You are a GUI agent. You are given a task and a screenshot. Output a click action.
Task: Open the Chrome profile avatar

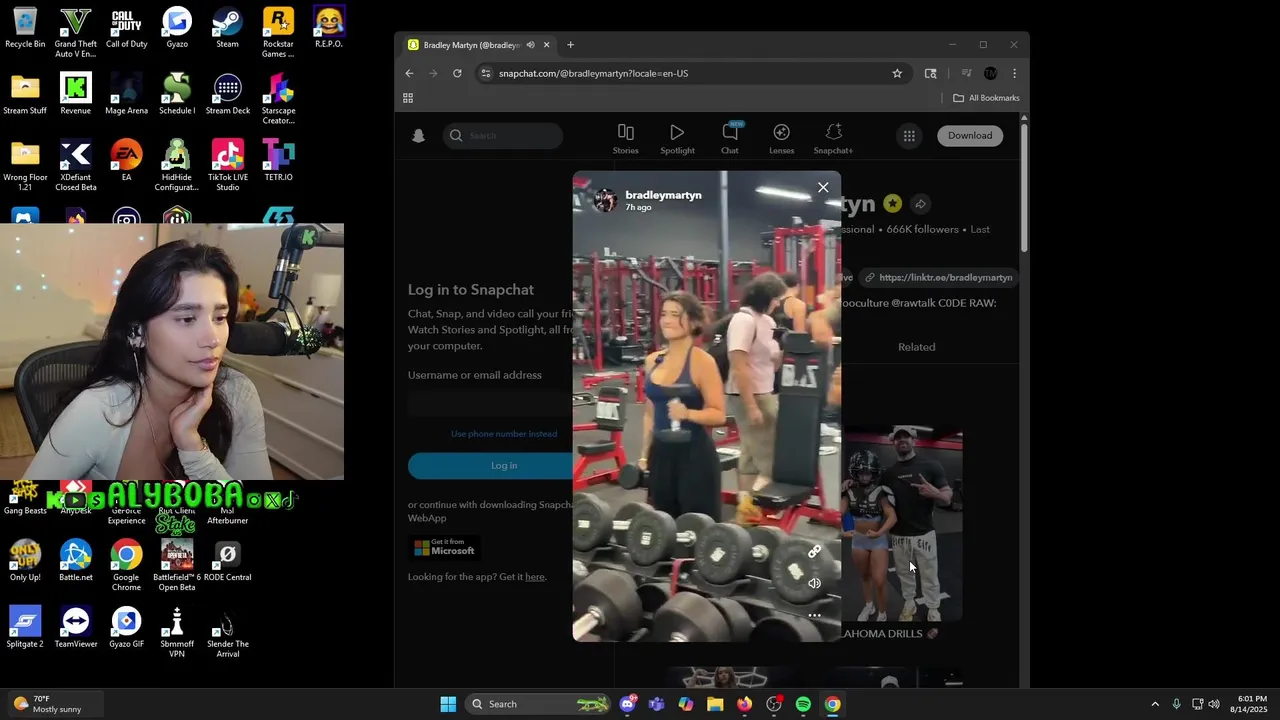pos(990,73)
